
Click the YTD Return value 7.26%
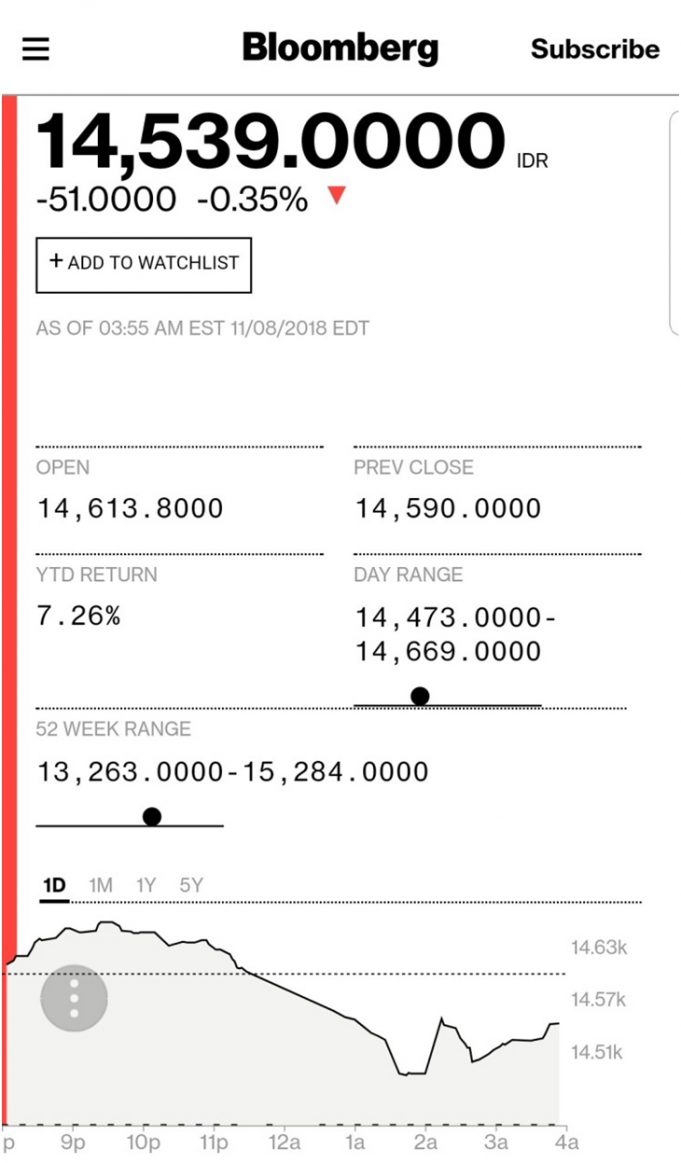pyautogui.click(x=78, y=616)
